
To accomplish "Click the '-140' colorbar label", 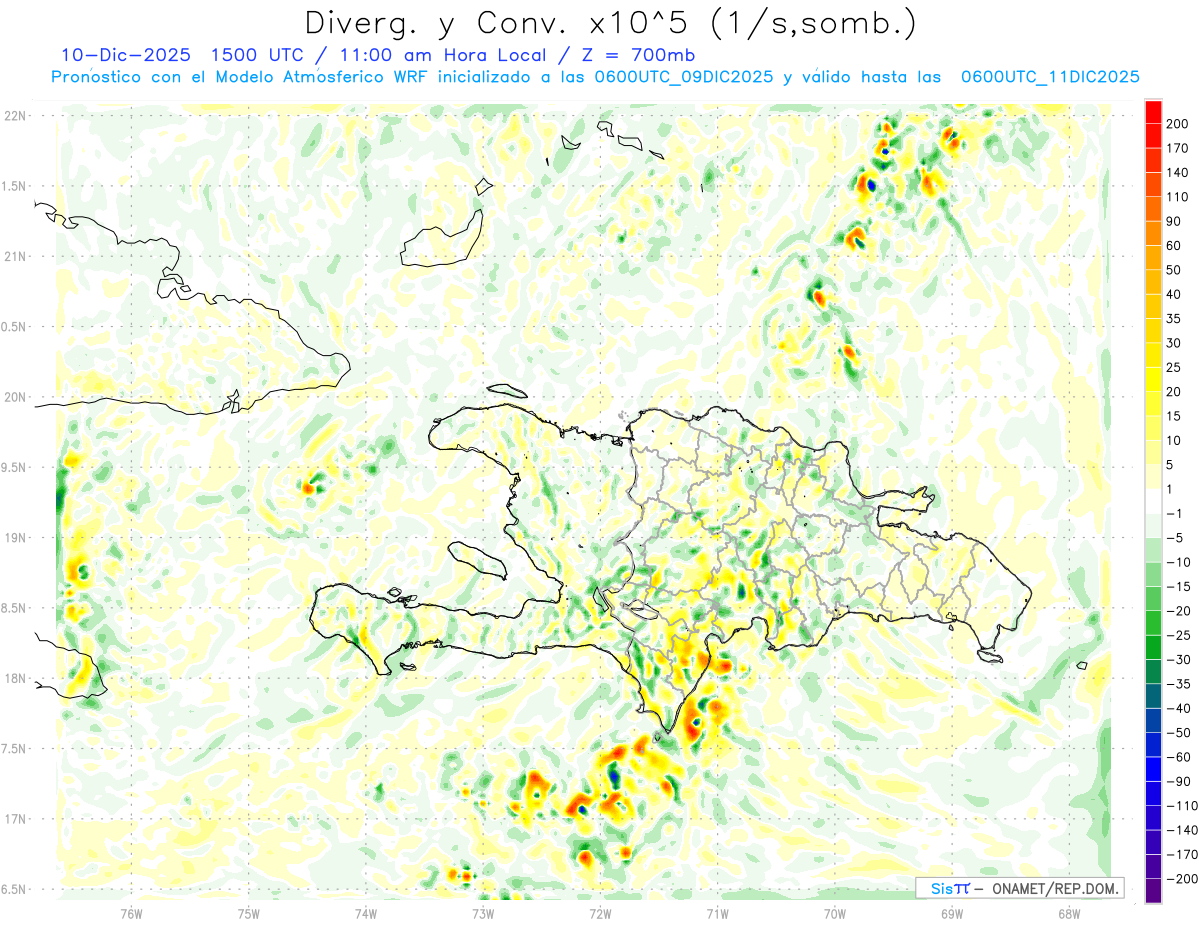I will 1181,830.
